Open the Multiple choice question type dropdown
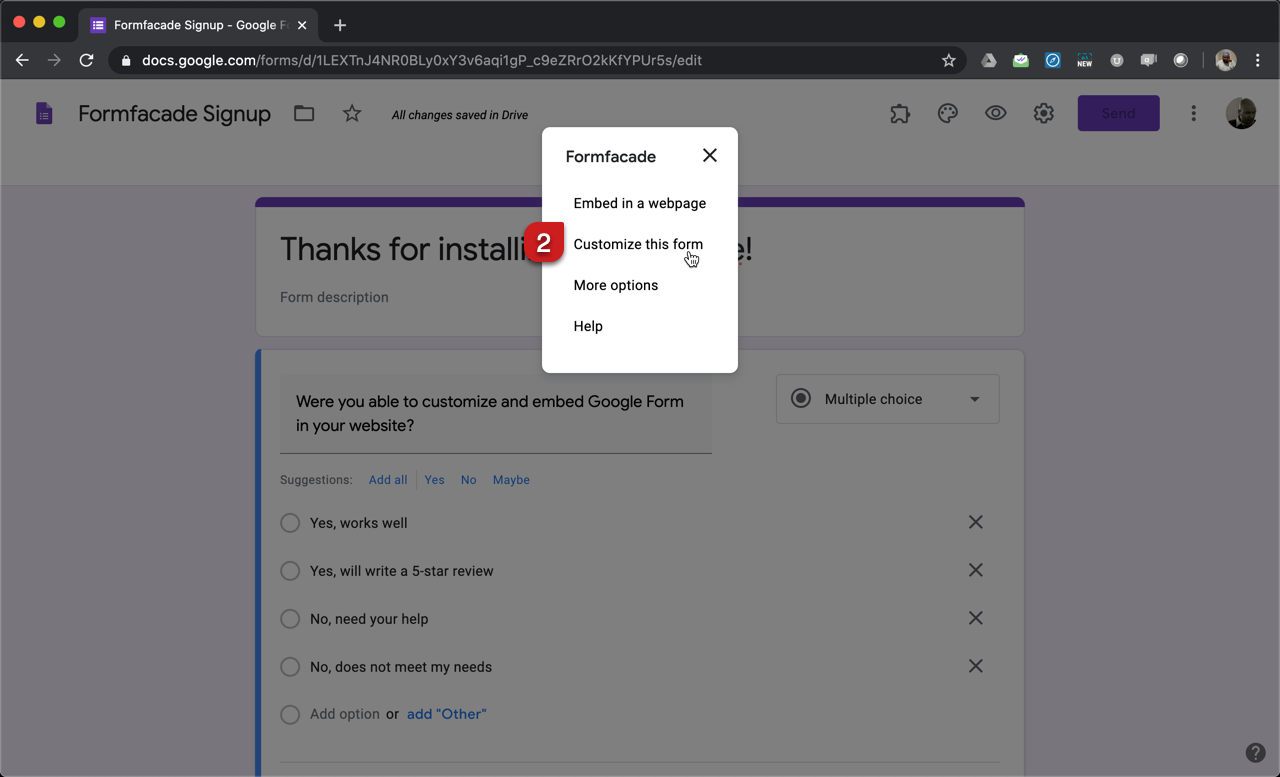 (887, 398)
